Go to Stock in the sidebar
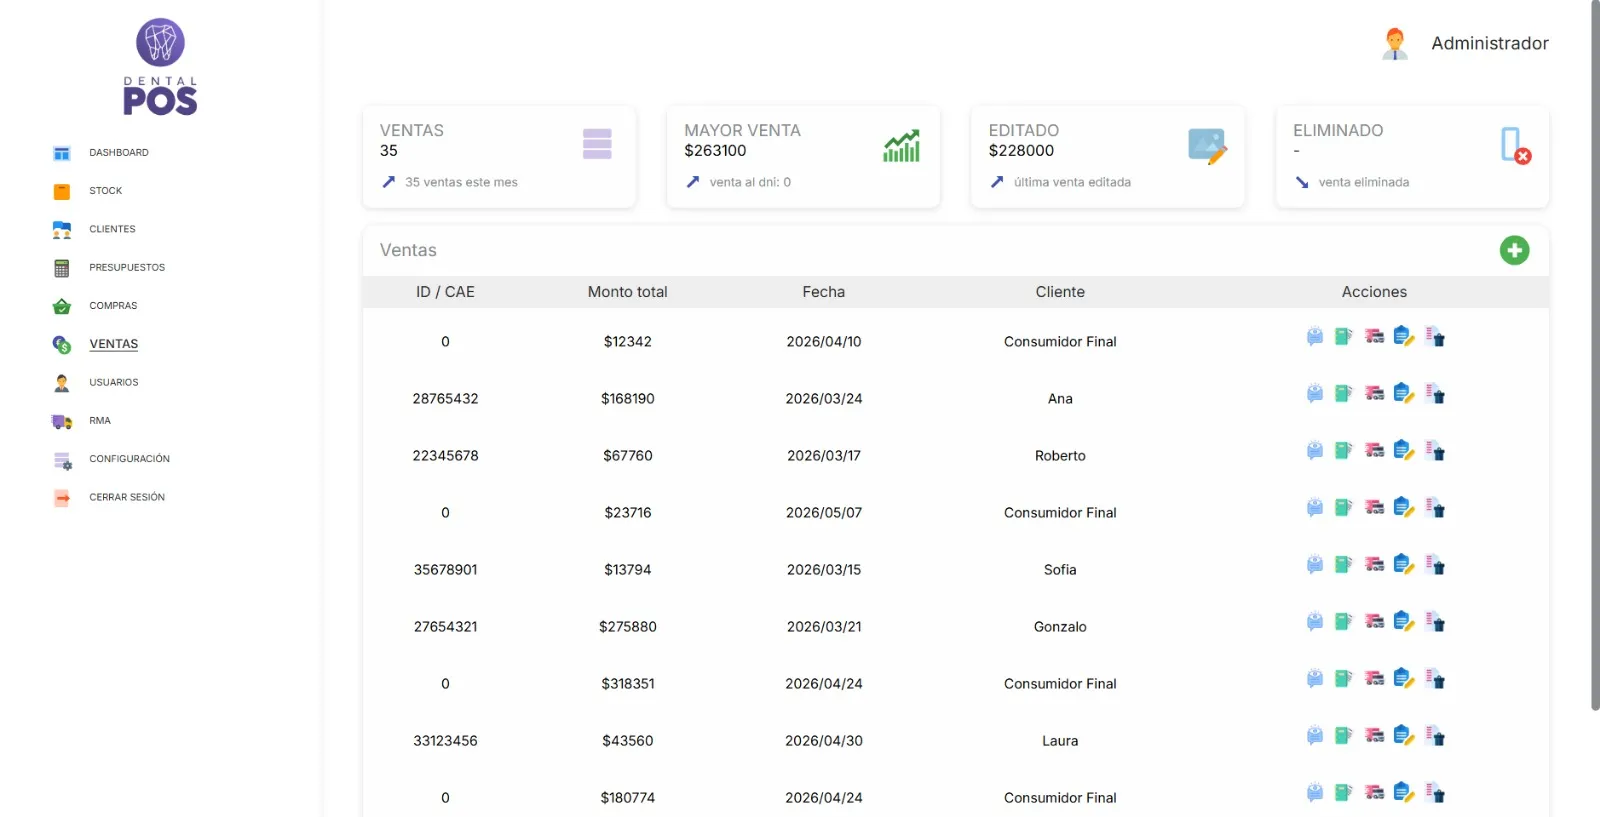This screenshot has height=817, width=1600. [106, 191]
